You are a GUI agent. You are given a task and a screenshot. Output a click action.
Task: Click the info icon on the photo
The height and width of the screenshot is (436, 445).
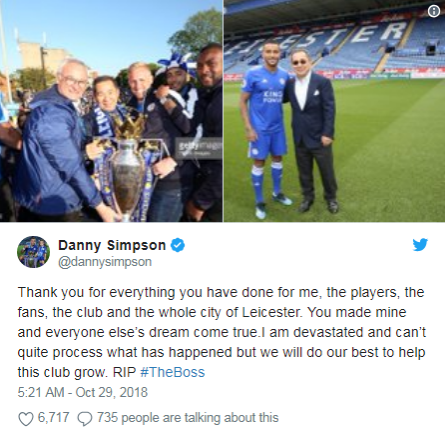(x=434, y=12)
